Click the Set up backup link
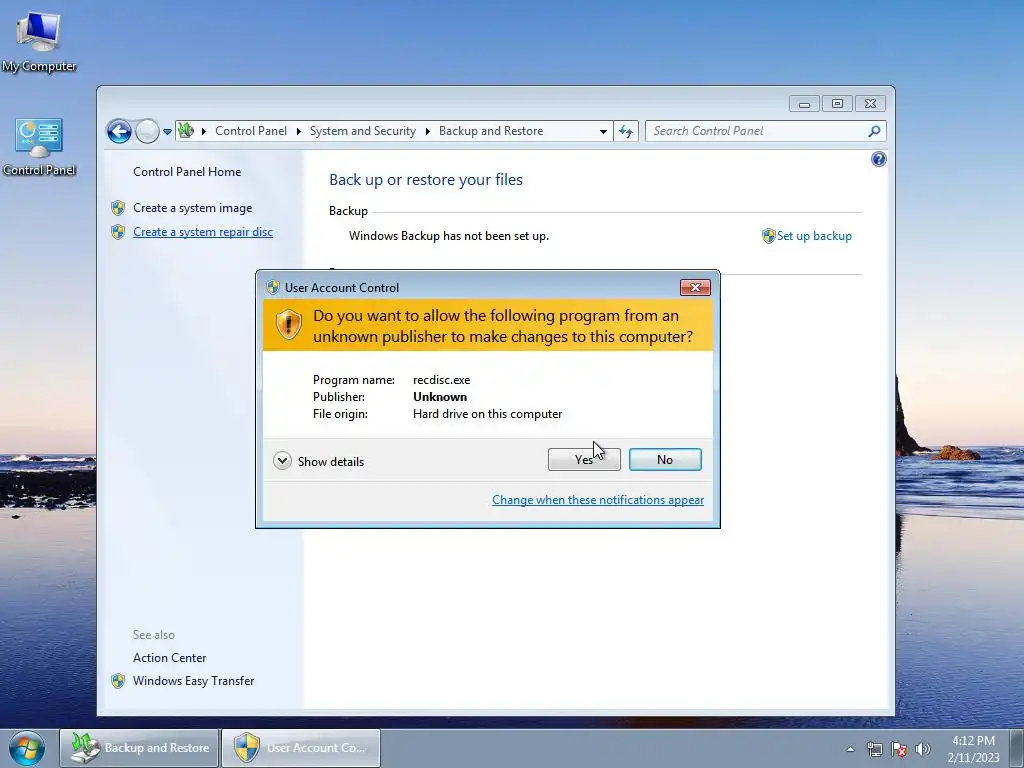The image size is (1024, 768). (814, 236)
